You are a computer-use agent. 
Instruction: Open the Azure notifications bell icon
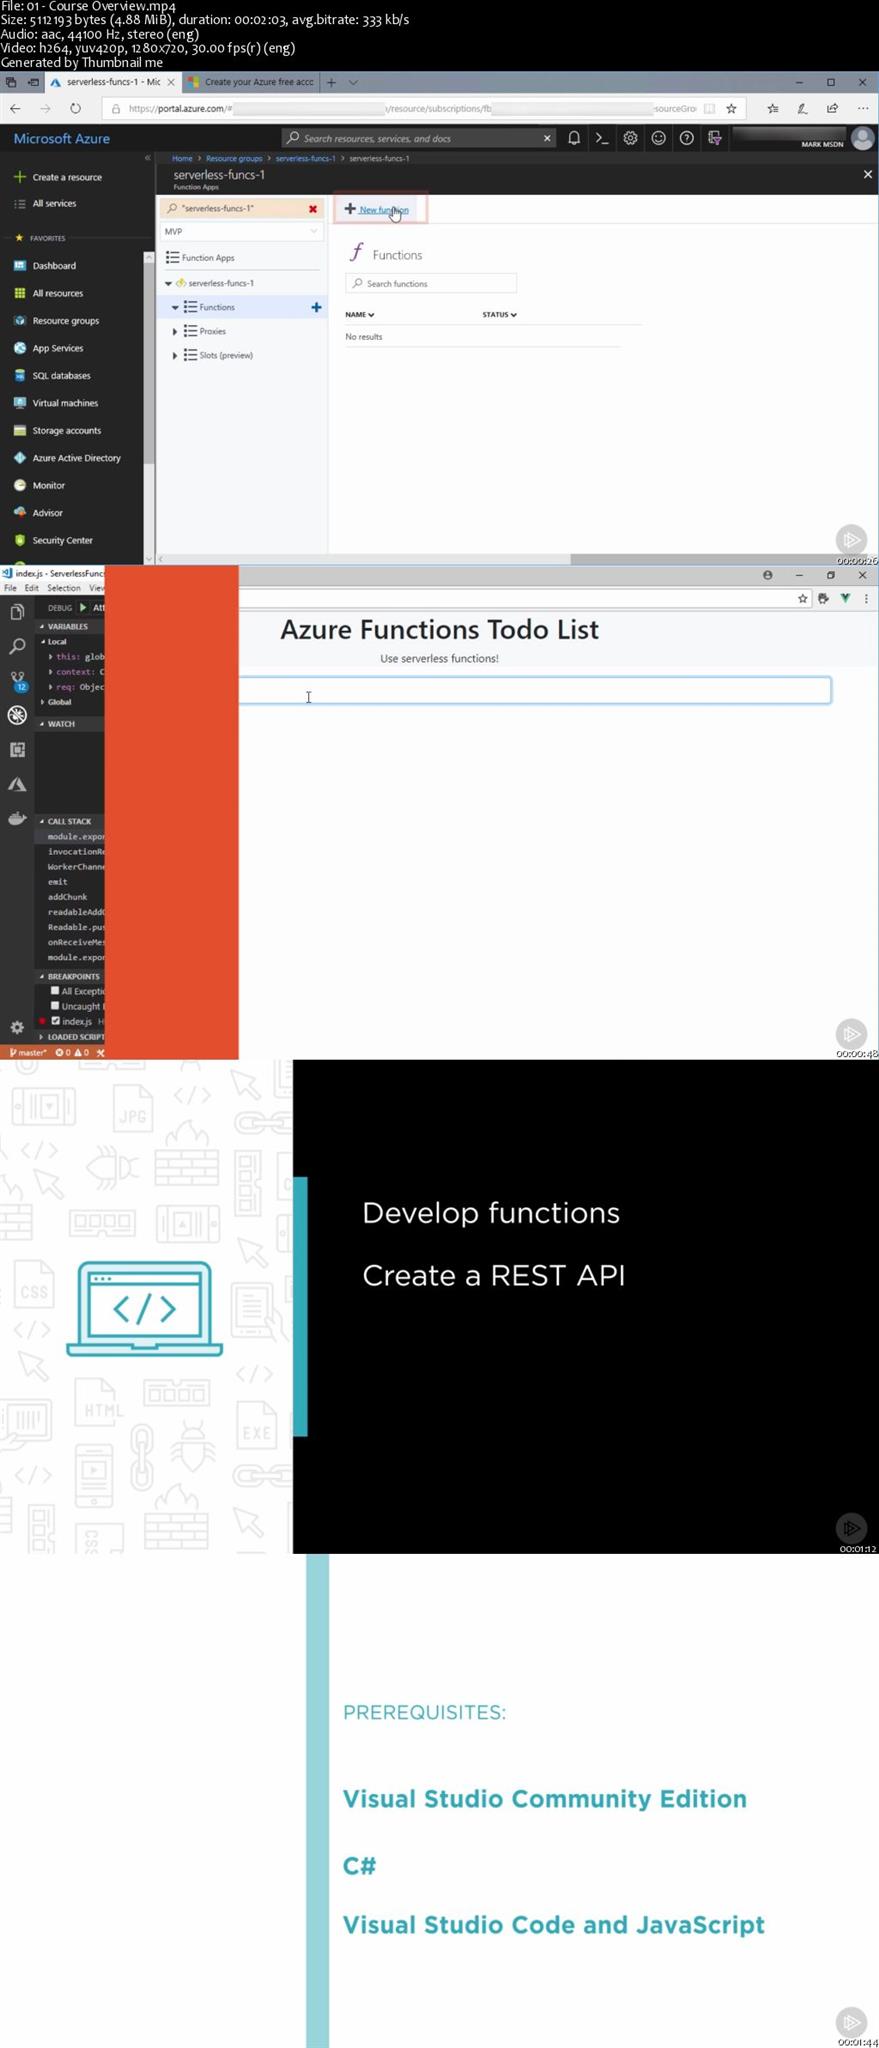574,138
